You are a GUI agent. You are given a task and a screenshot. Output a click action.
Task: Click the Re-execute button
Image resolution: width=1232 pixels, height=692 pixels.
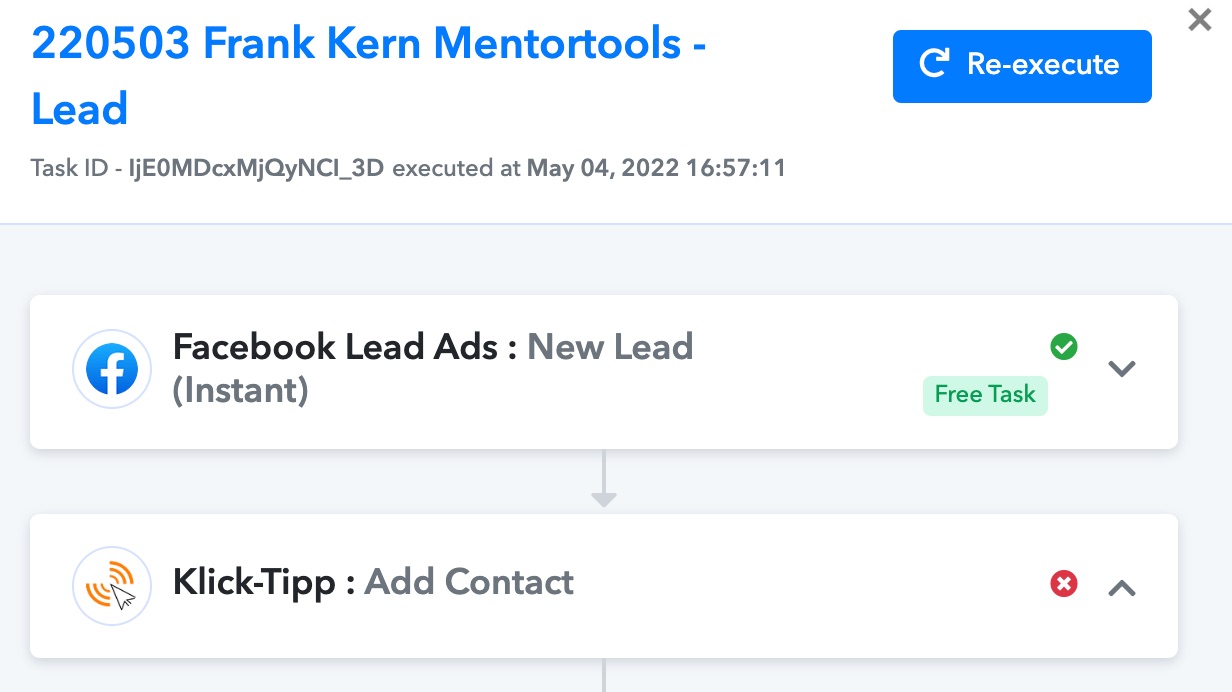tap(1022, 66)
